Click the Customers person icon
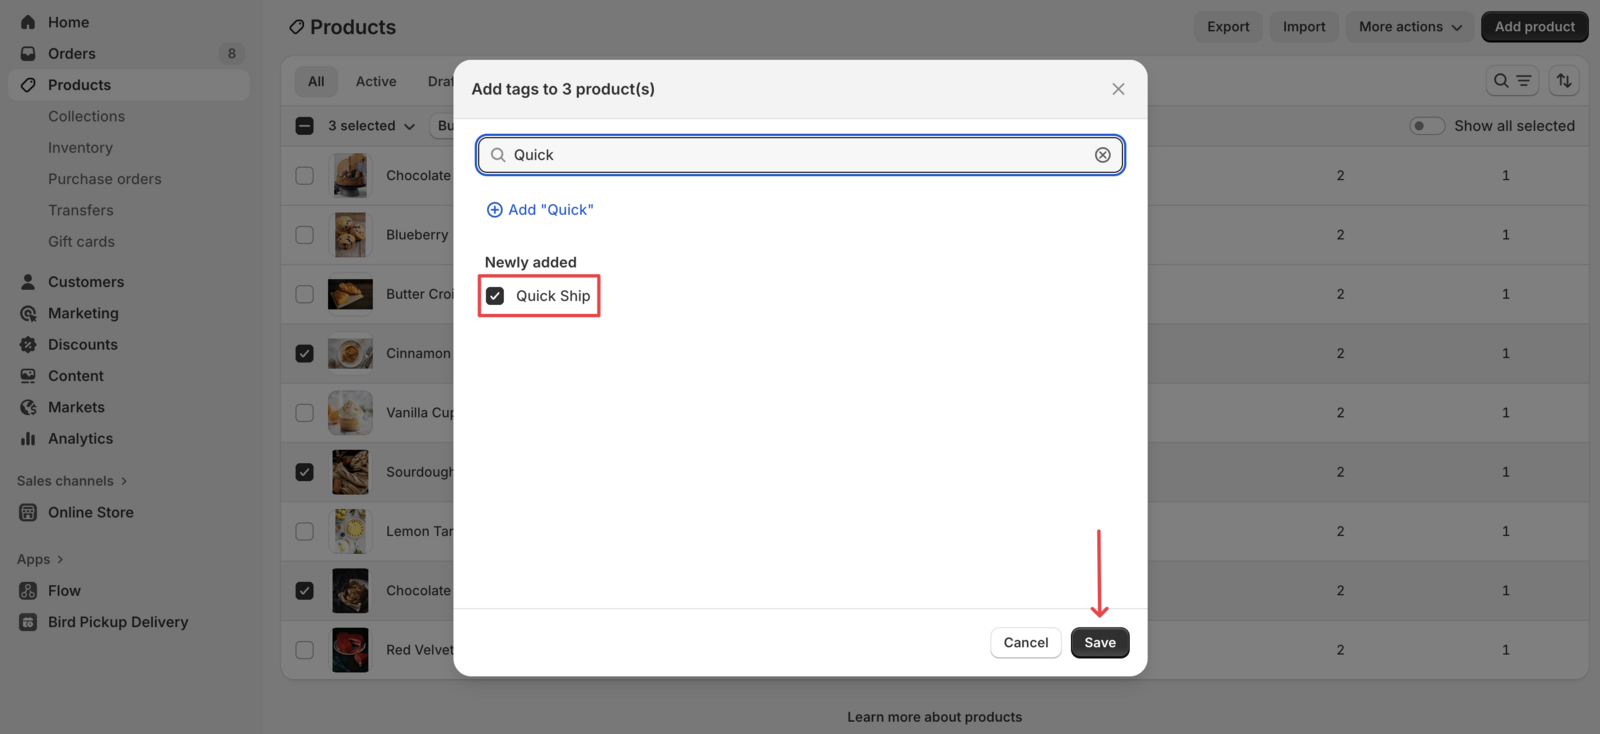The height and width of the screenshot is (734, 1600). tap(28, 282)
